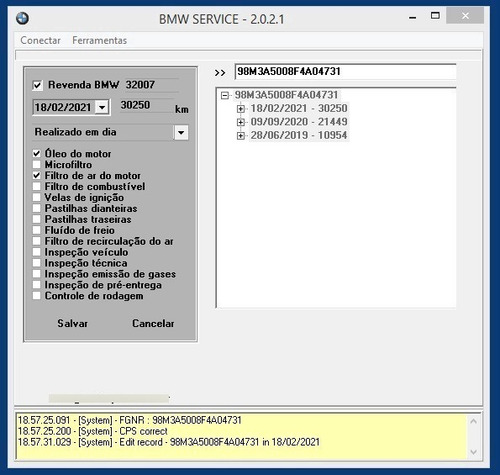Check the Microfiltro box
The image size is (500, 475).
pos(36,165)
